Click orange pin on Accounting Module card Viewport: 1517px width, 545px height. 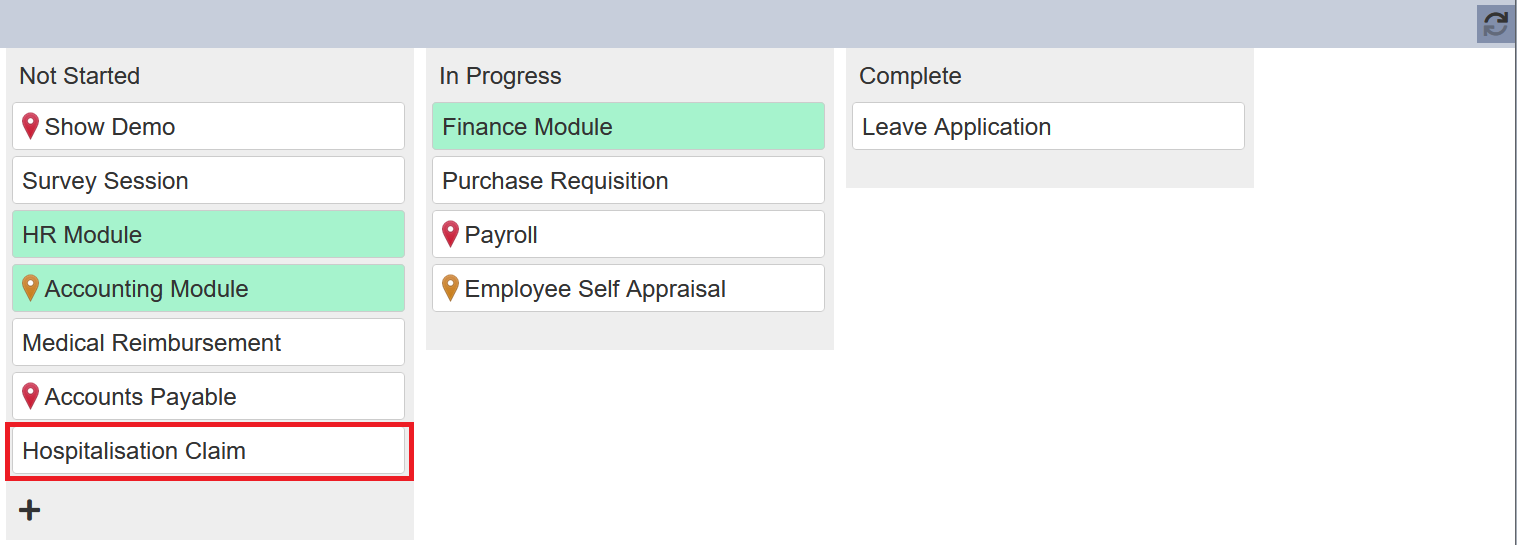pyautogui.click(x=31, y=288)
